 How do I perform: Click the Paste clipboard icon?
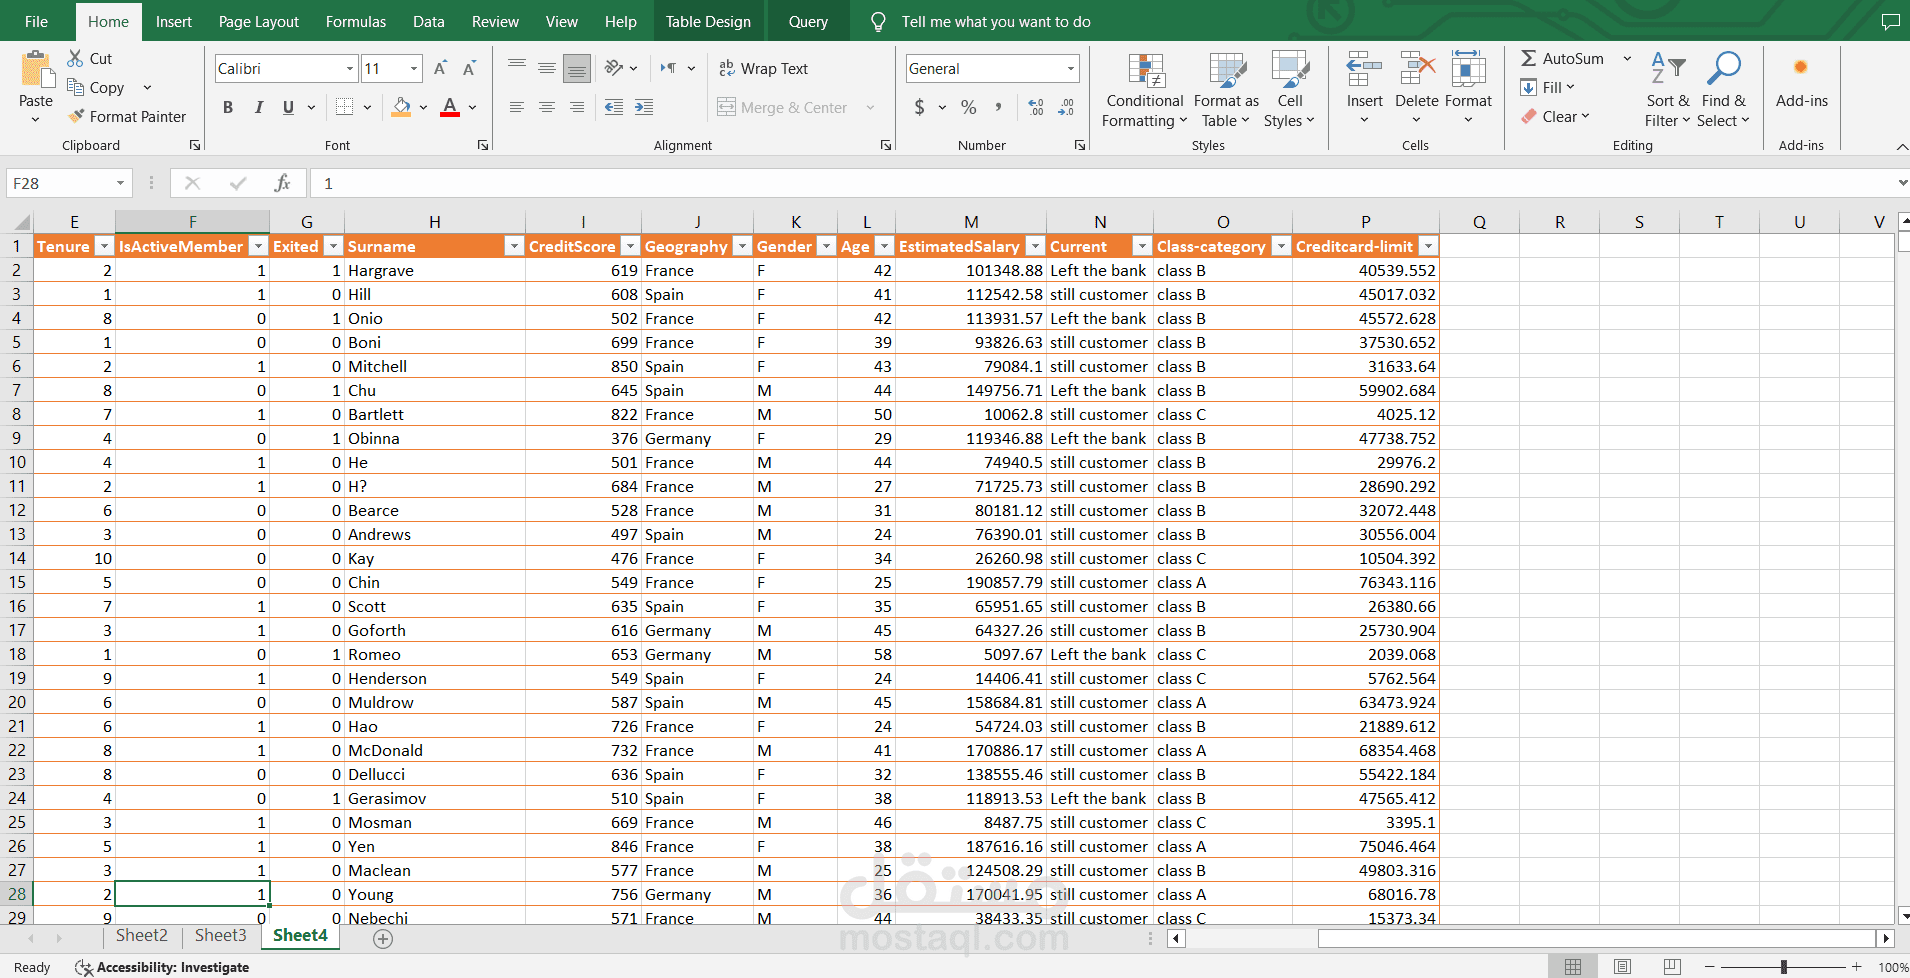[x=36, y=70]
